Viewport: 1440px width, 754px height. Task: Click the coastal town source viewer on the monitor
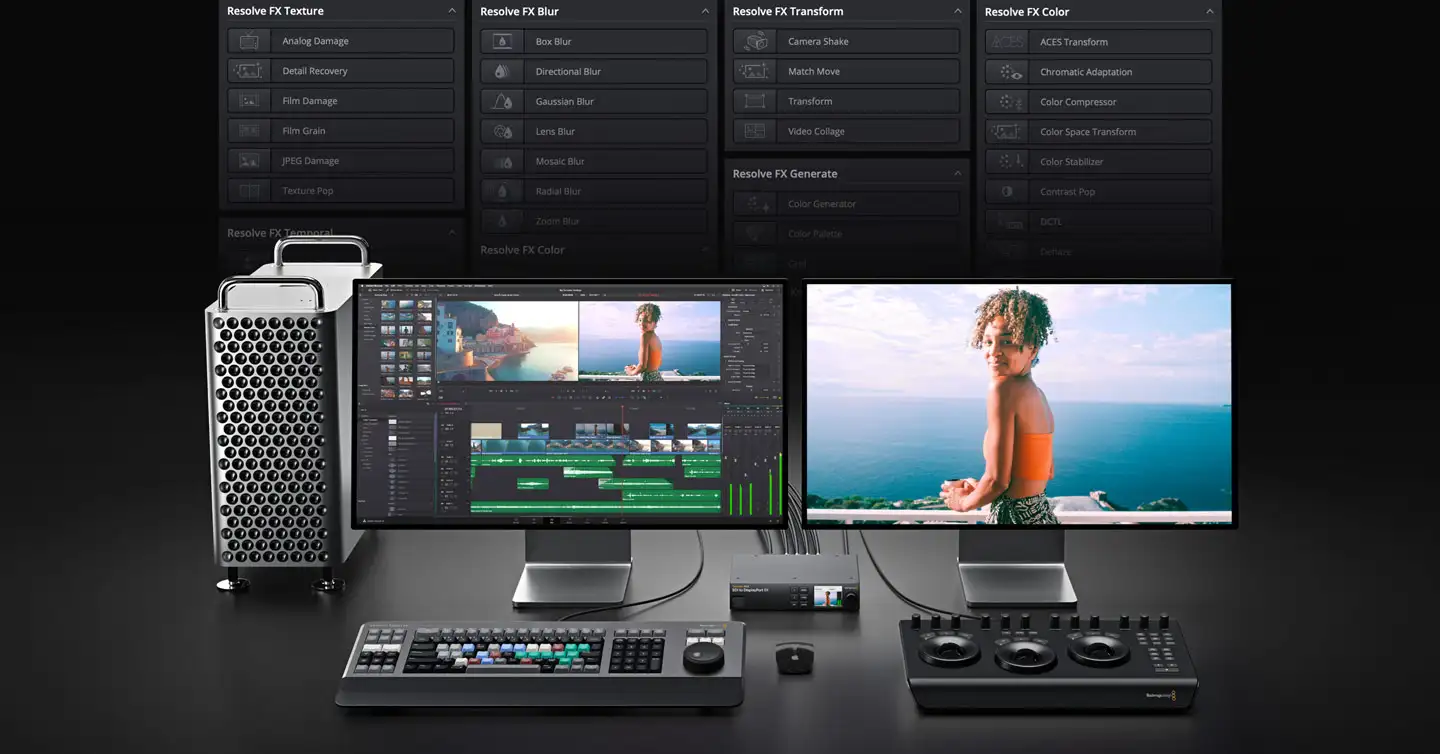coord(507,341)
